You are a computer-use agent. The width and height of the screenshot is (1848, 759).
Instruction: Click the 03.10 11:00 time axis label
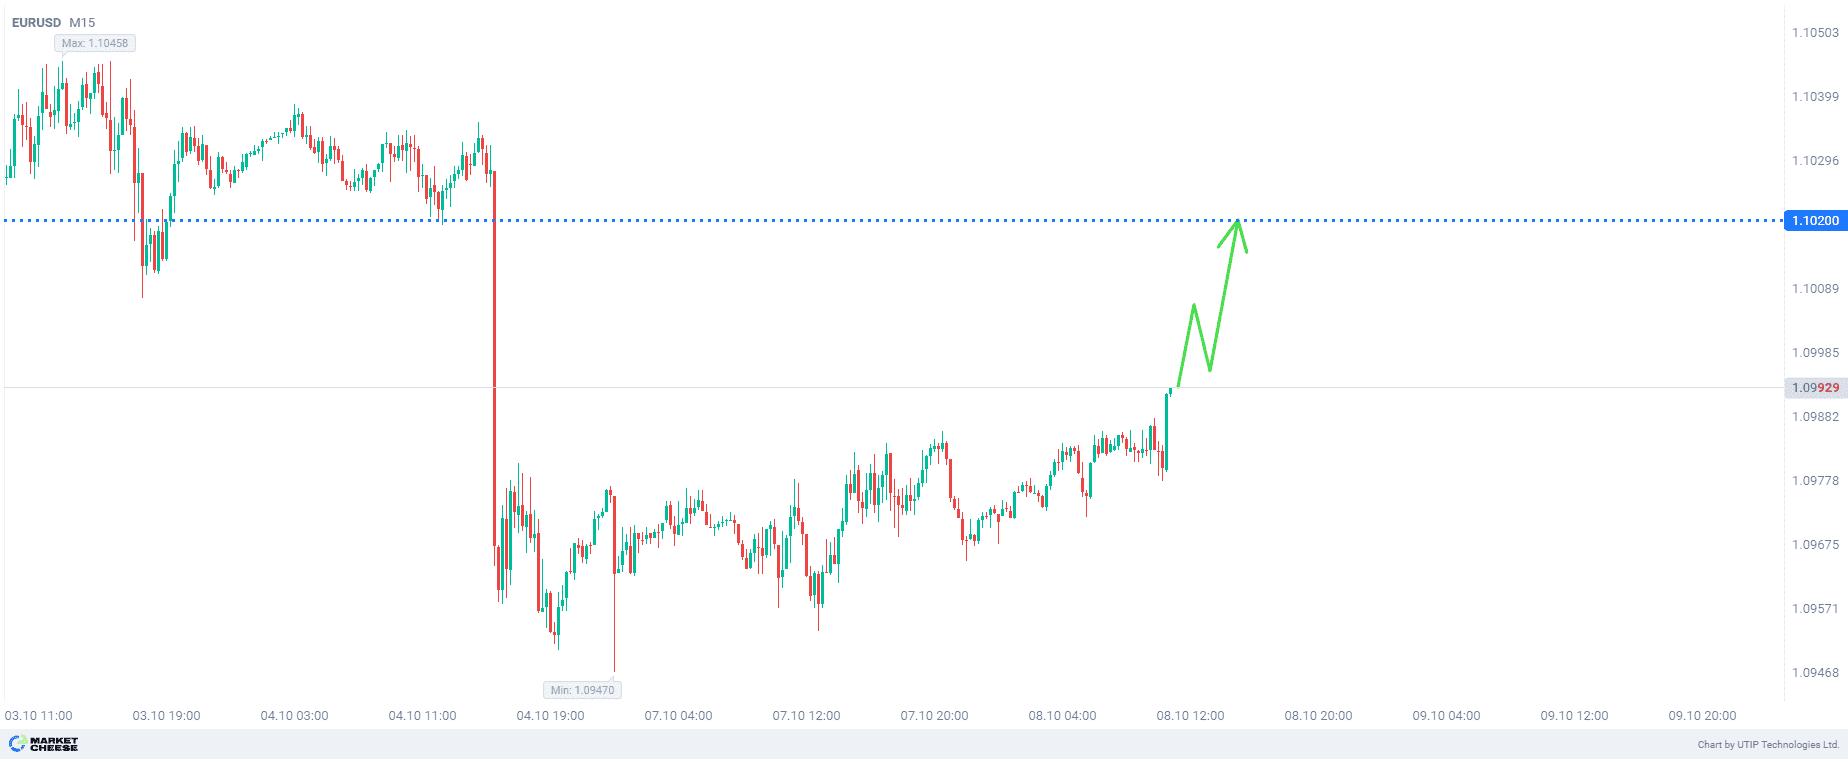click(x=38, y=715)
